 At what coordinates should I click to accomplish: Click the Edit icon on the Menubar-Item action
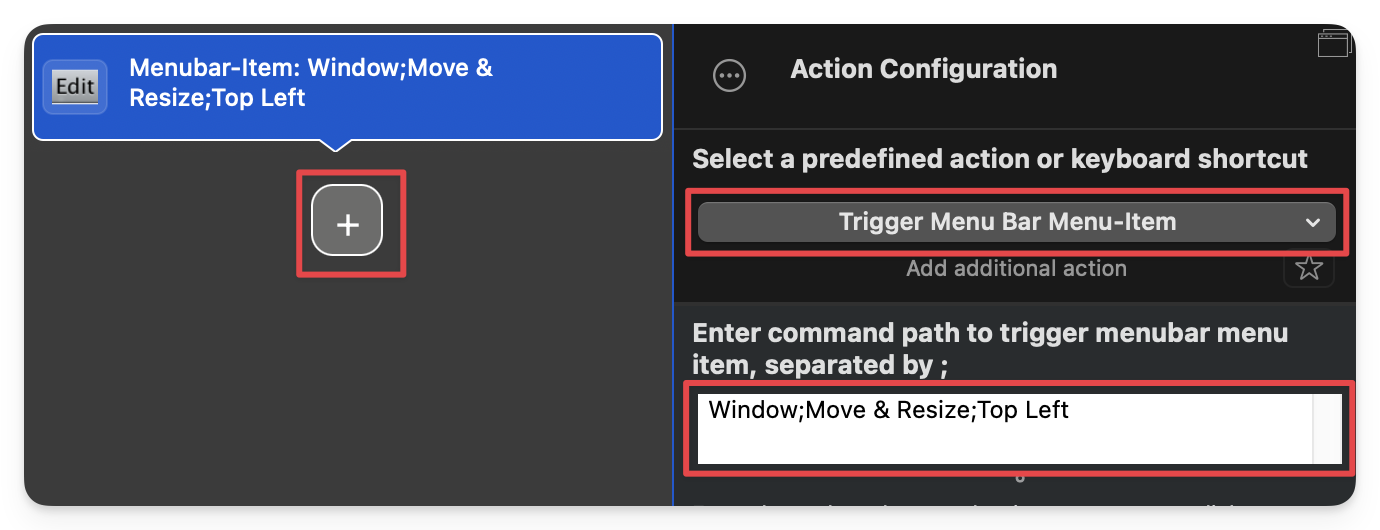click(75, 86)
